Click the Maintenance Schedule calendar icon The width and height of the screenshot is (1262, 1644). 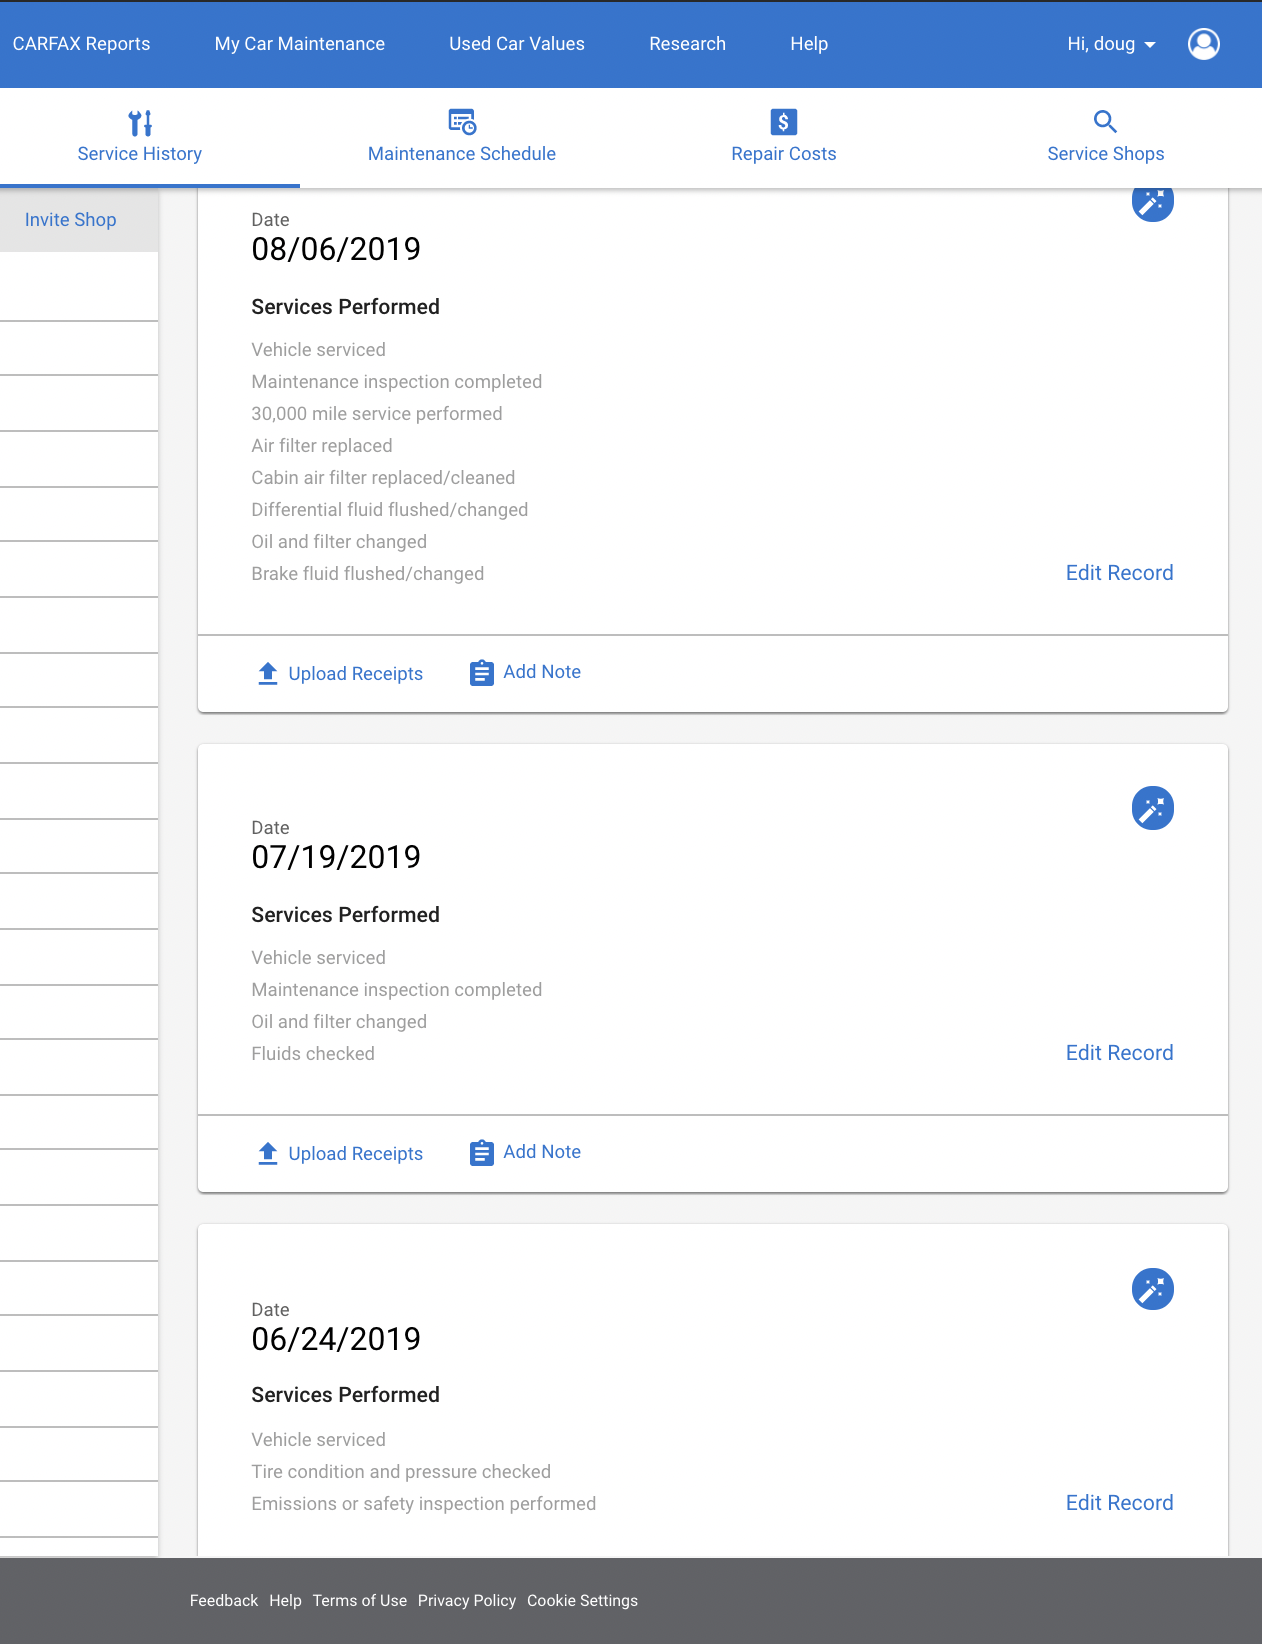(x=462, y=122)
